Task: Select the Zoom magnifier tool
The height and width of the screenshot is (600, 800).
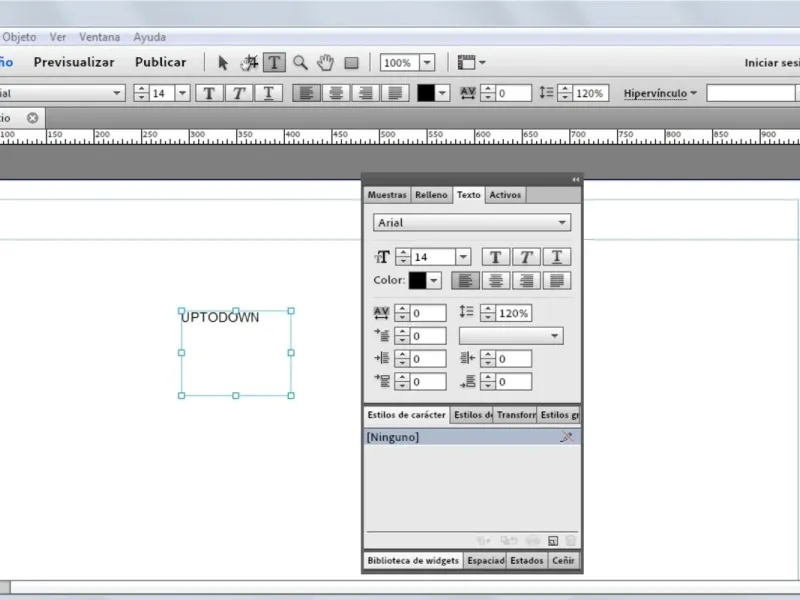Action: pyautogui.click(x=301, y=63)
